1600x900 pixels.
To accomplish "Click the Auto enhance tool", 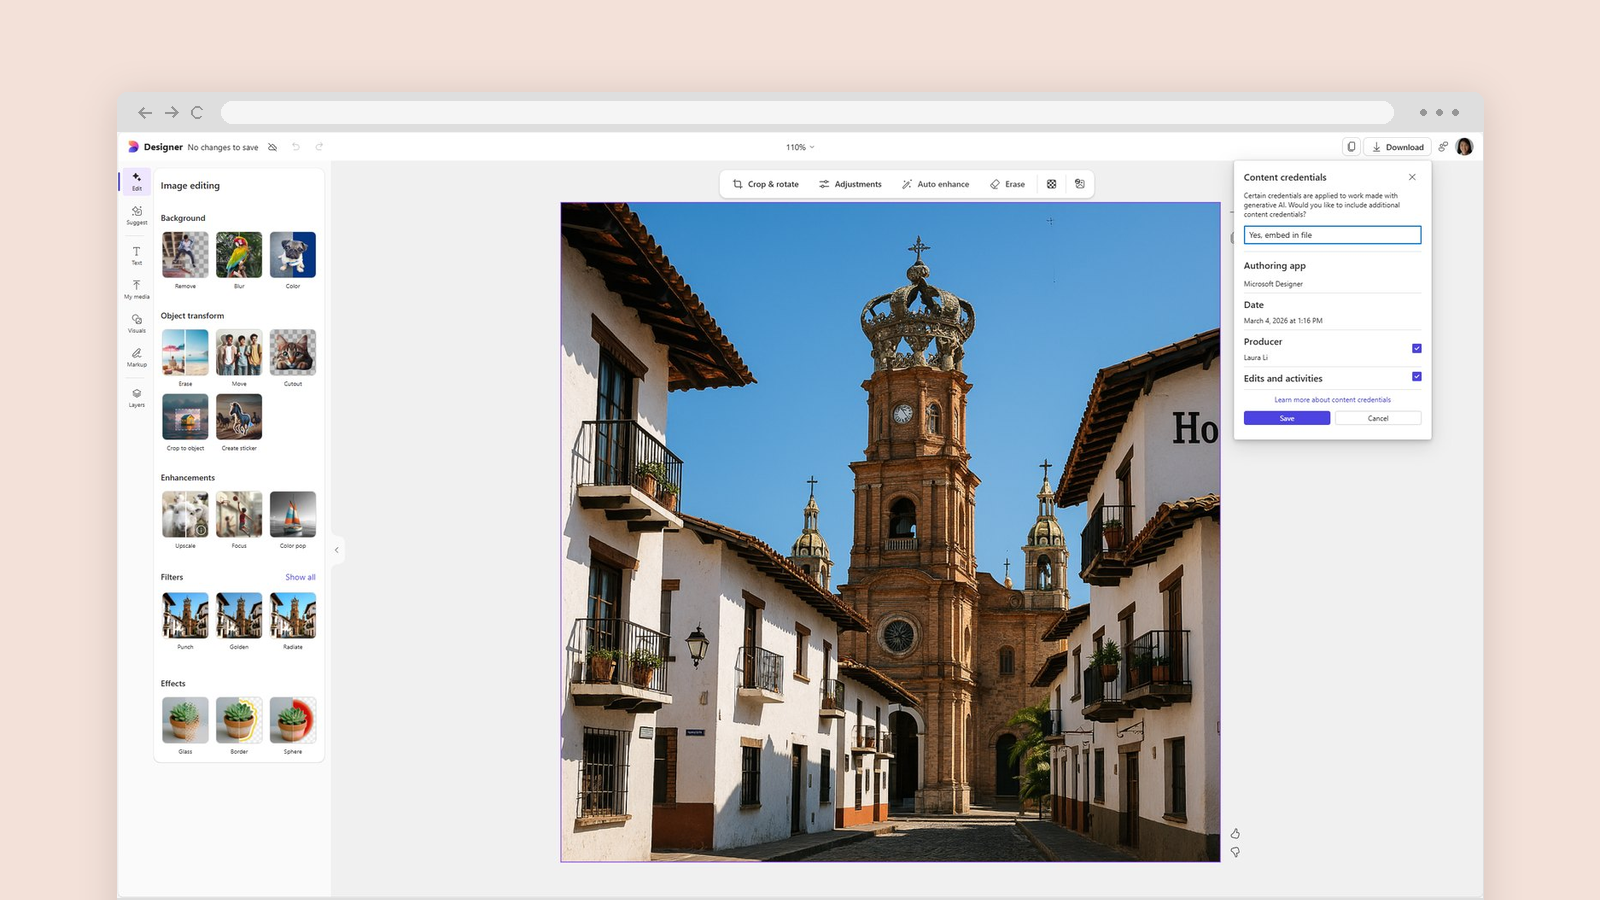I will [936, 184].
